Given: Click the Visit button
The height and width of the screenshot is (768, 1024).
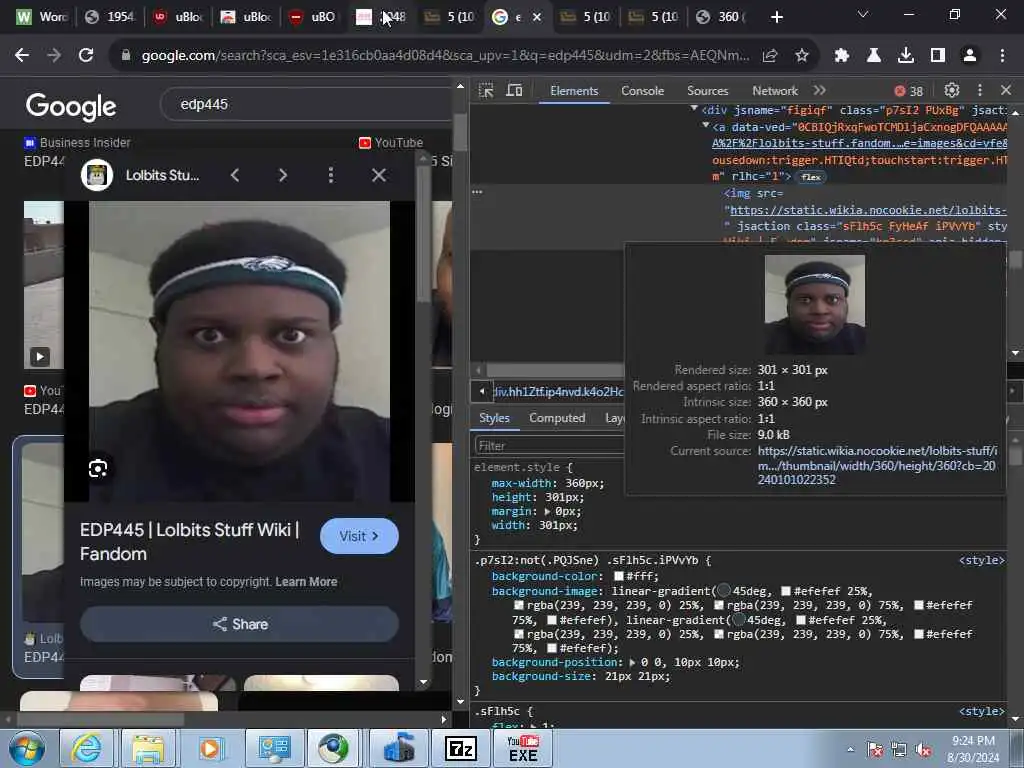Looking at the screenshot, I should pos(359,536).
